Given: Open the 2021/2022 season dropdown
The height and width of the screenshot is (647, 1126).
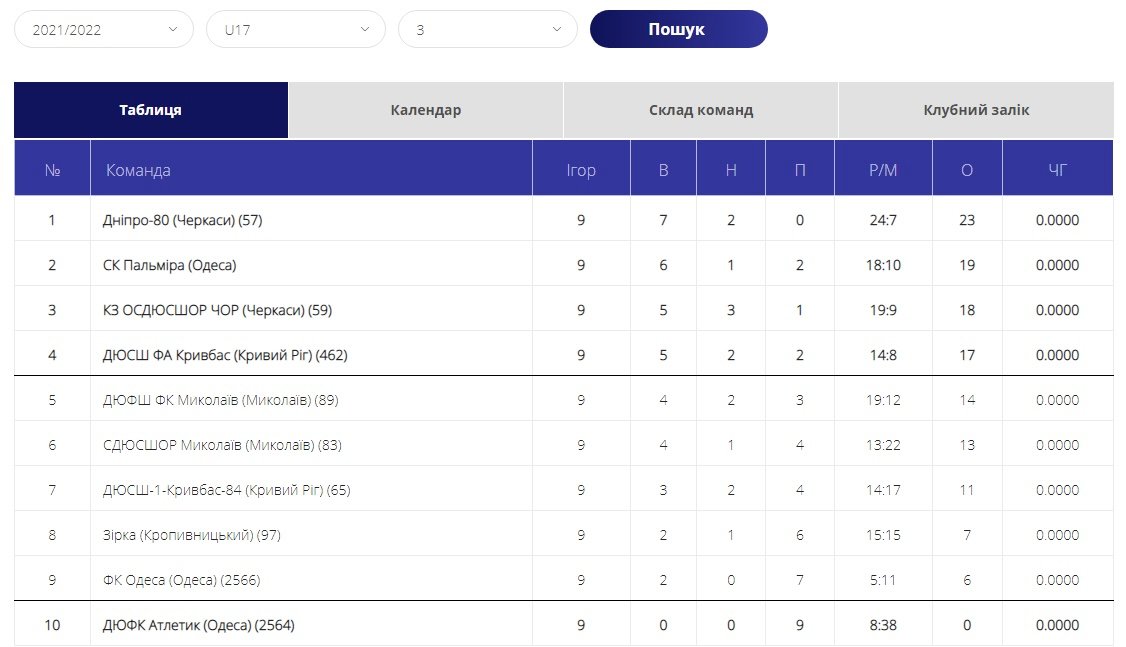Looking at the screenshot, I should (104, 30).
